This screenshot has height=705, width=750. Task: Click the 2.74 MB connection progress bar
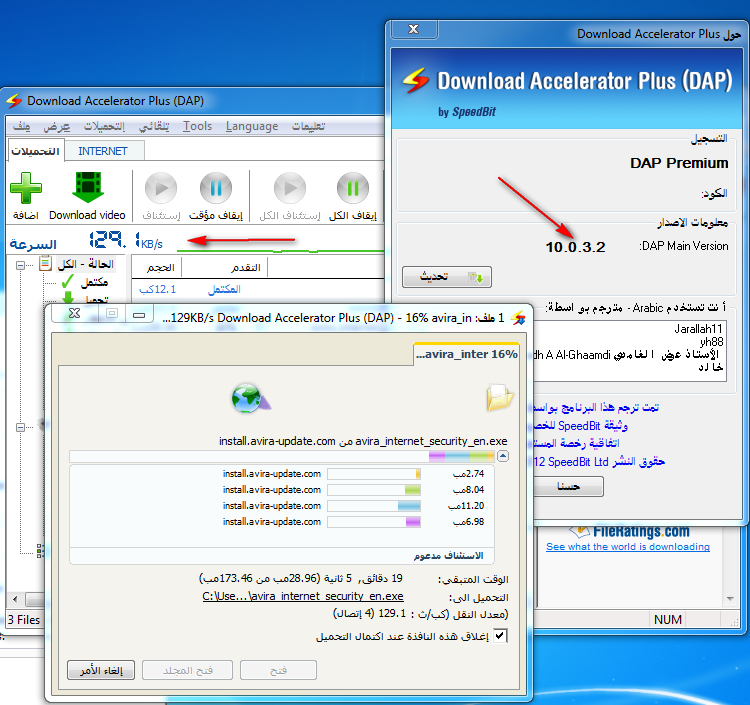click(374, 474)
